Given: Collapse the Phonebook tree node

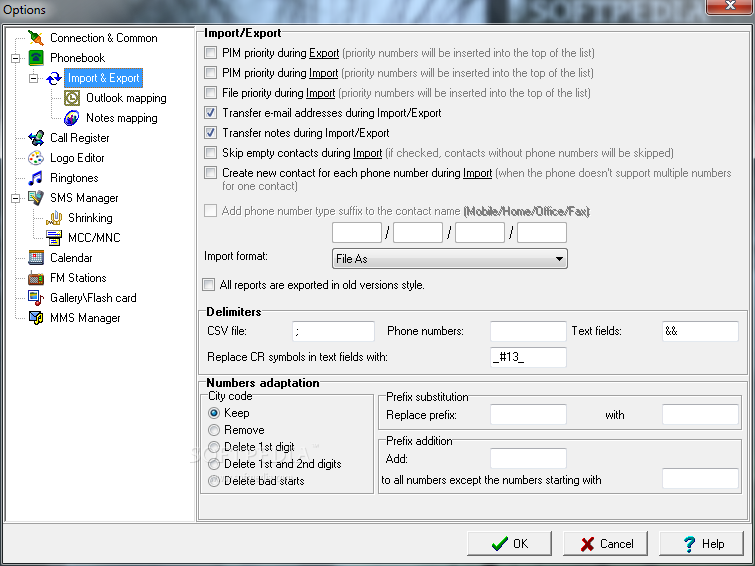Looking at the screenshot, I should (15, 58).
